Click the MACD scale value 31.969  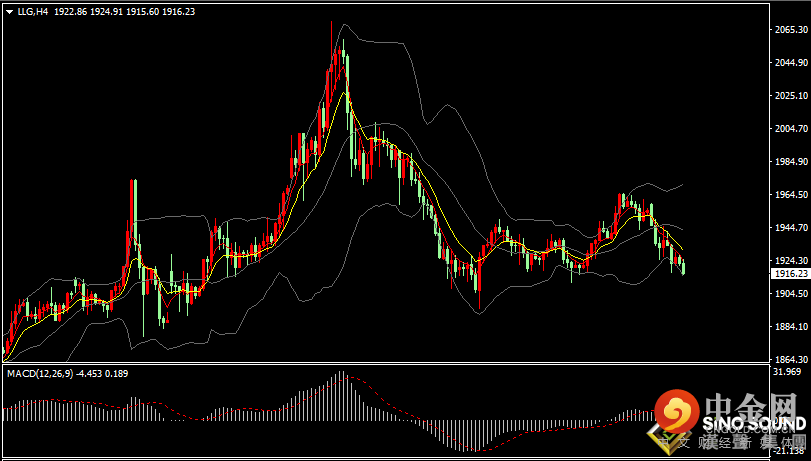[x=788, y=372]
